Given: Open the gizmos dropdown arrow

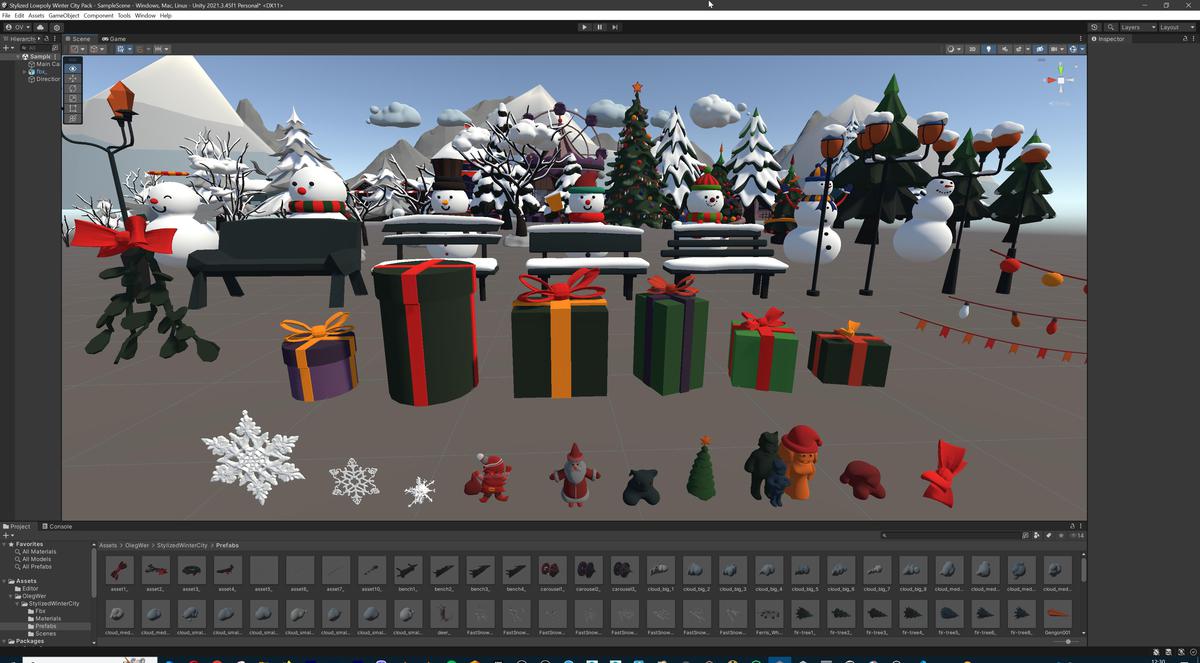Looking at the screenshot, I should pyautogui.click(x=1082, y=48).
